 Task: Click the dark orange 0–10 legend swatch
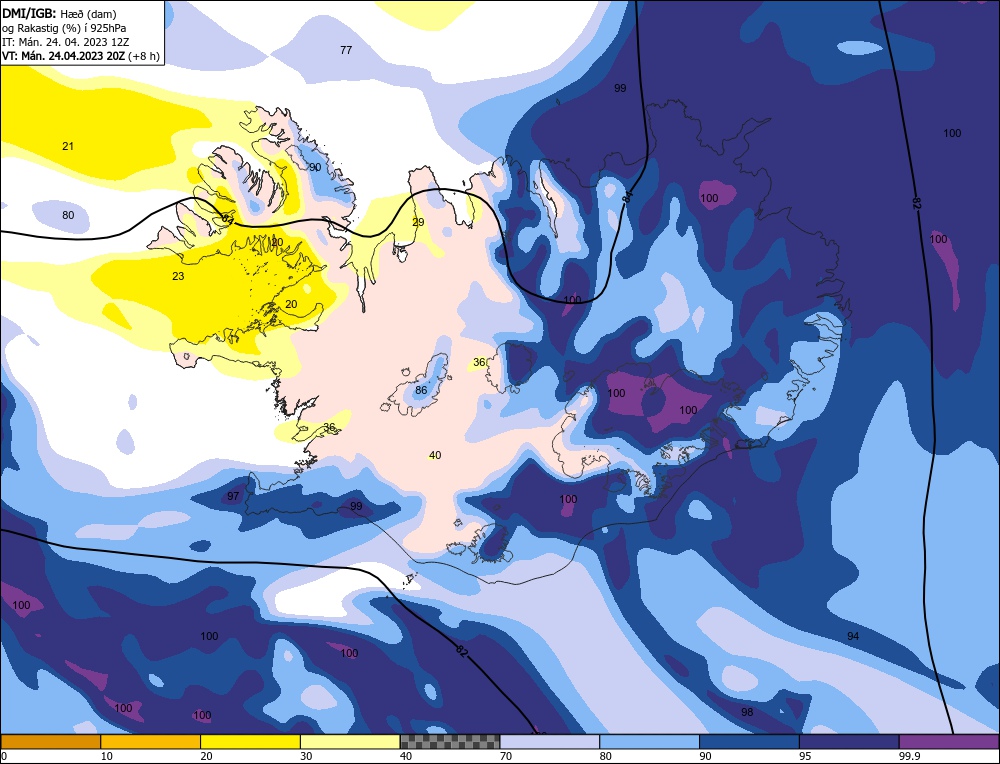51,741
